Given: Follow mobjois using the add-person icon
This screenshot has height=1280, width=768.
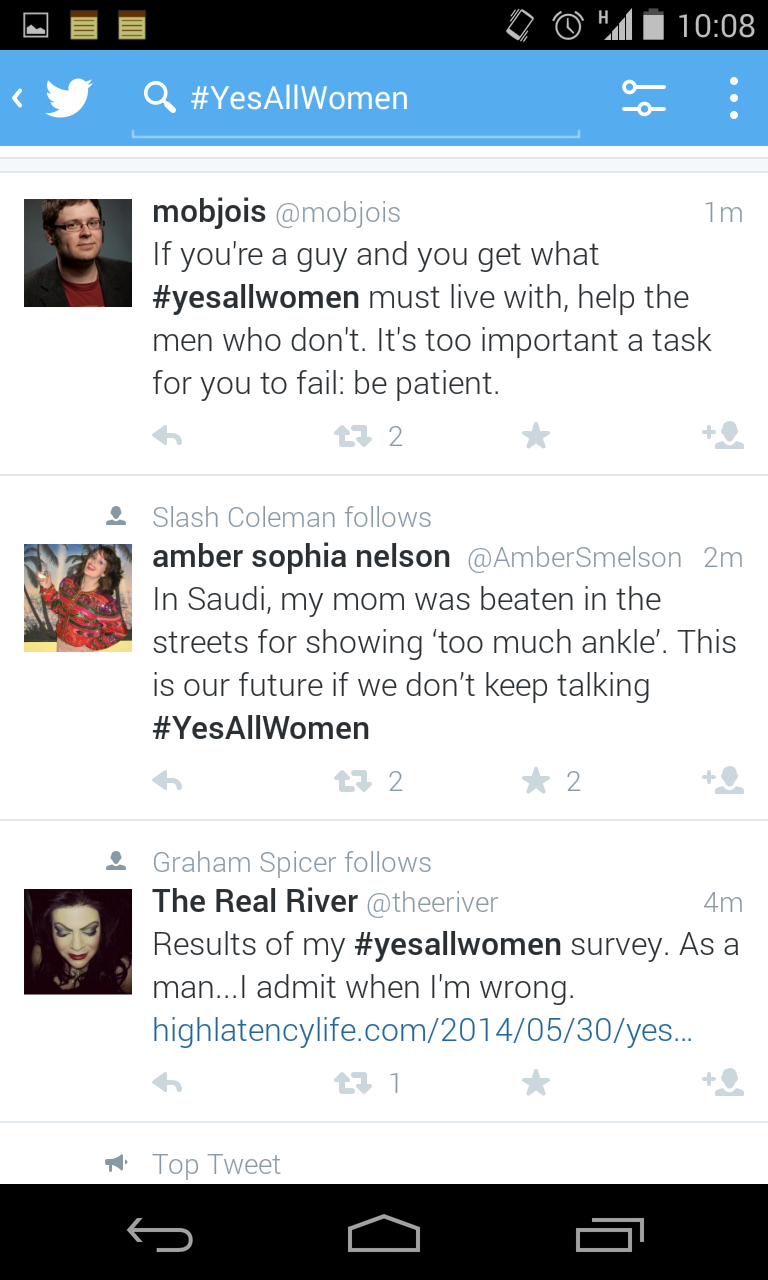Looking at the screenshot, I should click(723, 436).
